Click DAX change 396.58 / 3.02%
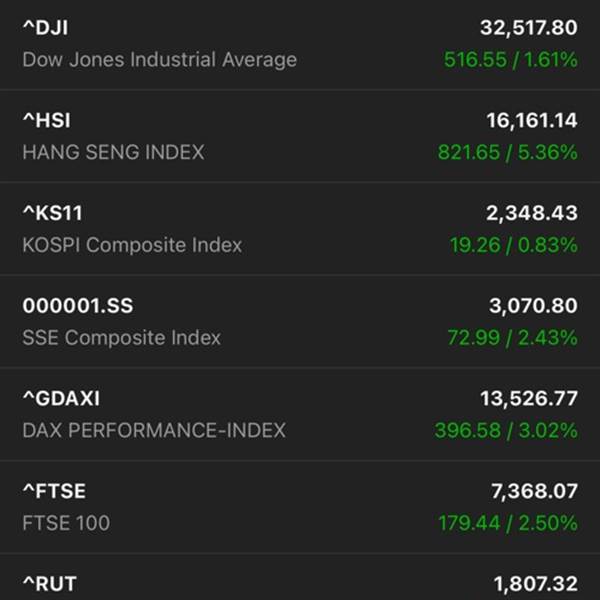The height and width of the screenshot is (600, 600). click(x=505, y=430)
